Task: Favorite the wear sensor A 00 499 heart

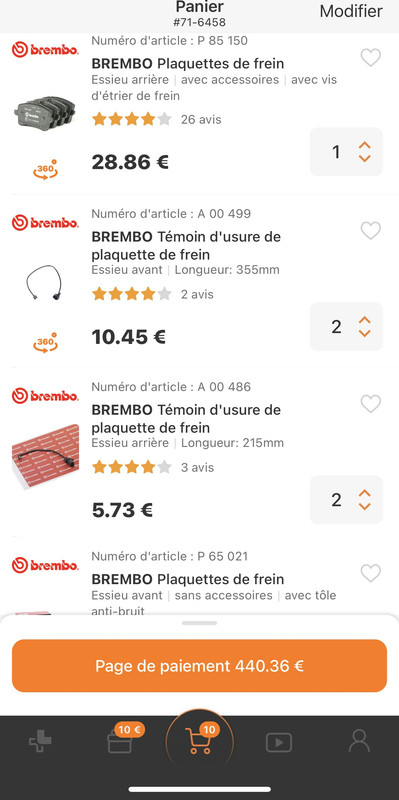Action: click(x=371, y=231)
